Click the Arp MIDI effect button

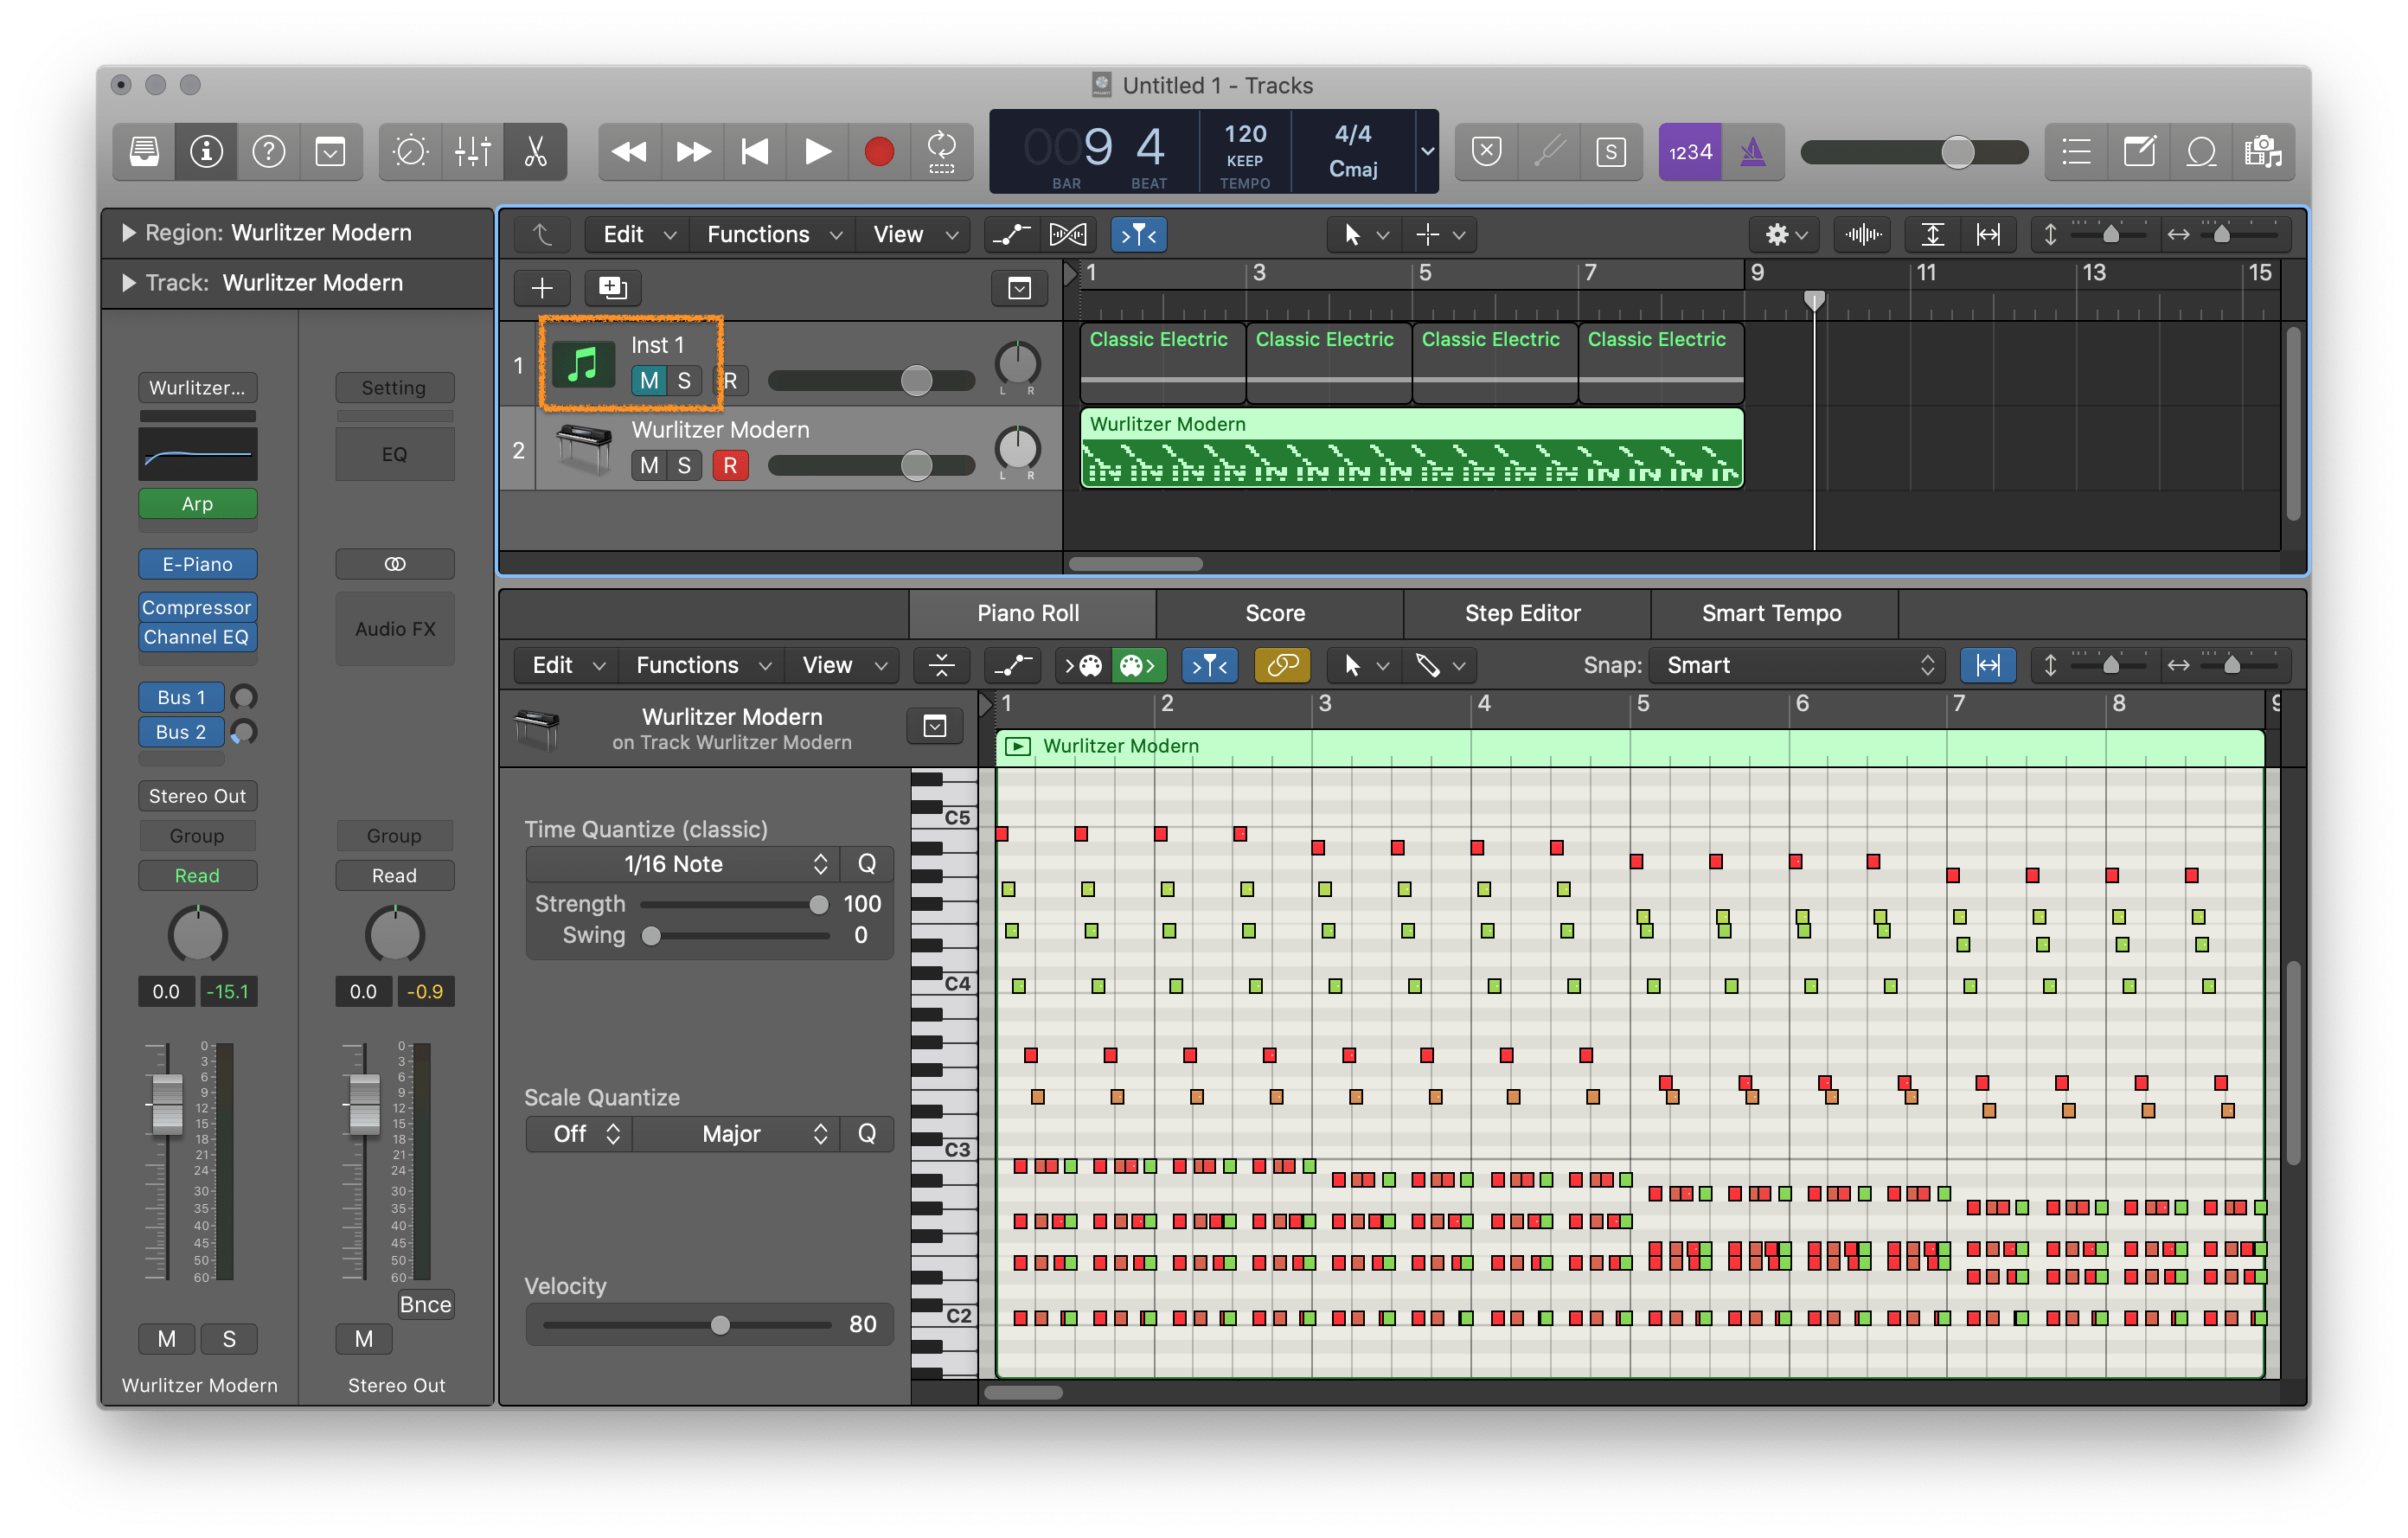tap(197, 504)
